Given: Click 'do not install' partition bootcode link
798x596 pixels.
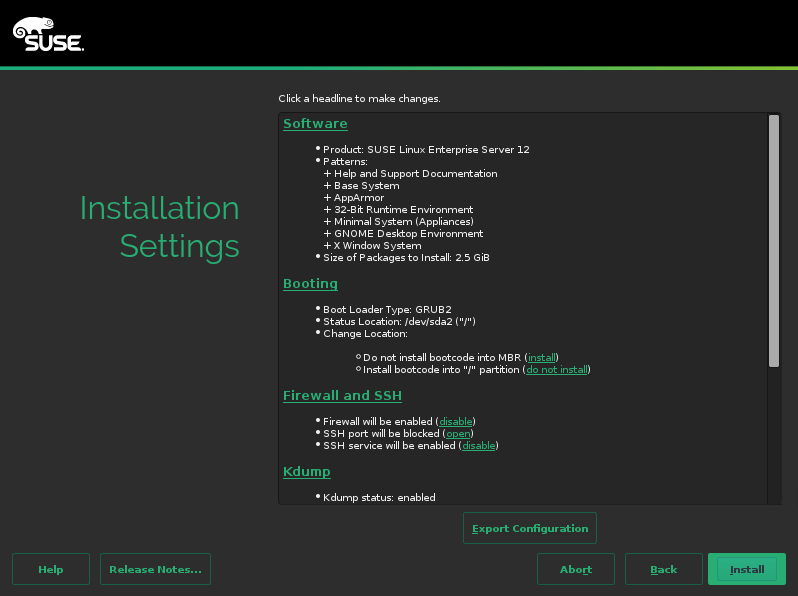Looking at the screenshot, I should [557, 370].
